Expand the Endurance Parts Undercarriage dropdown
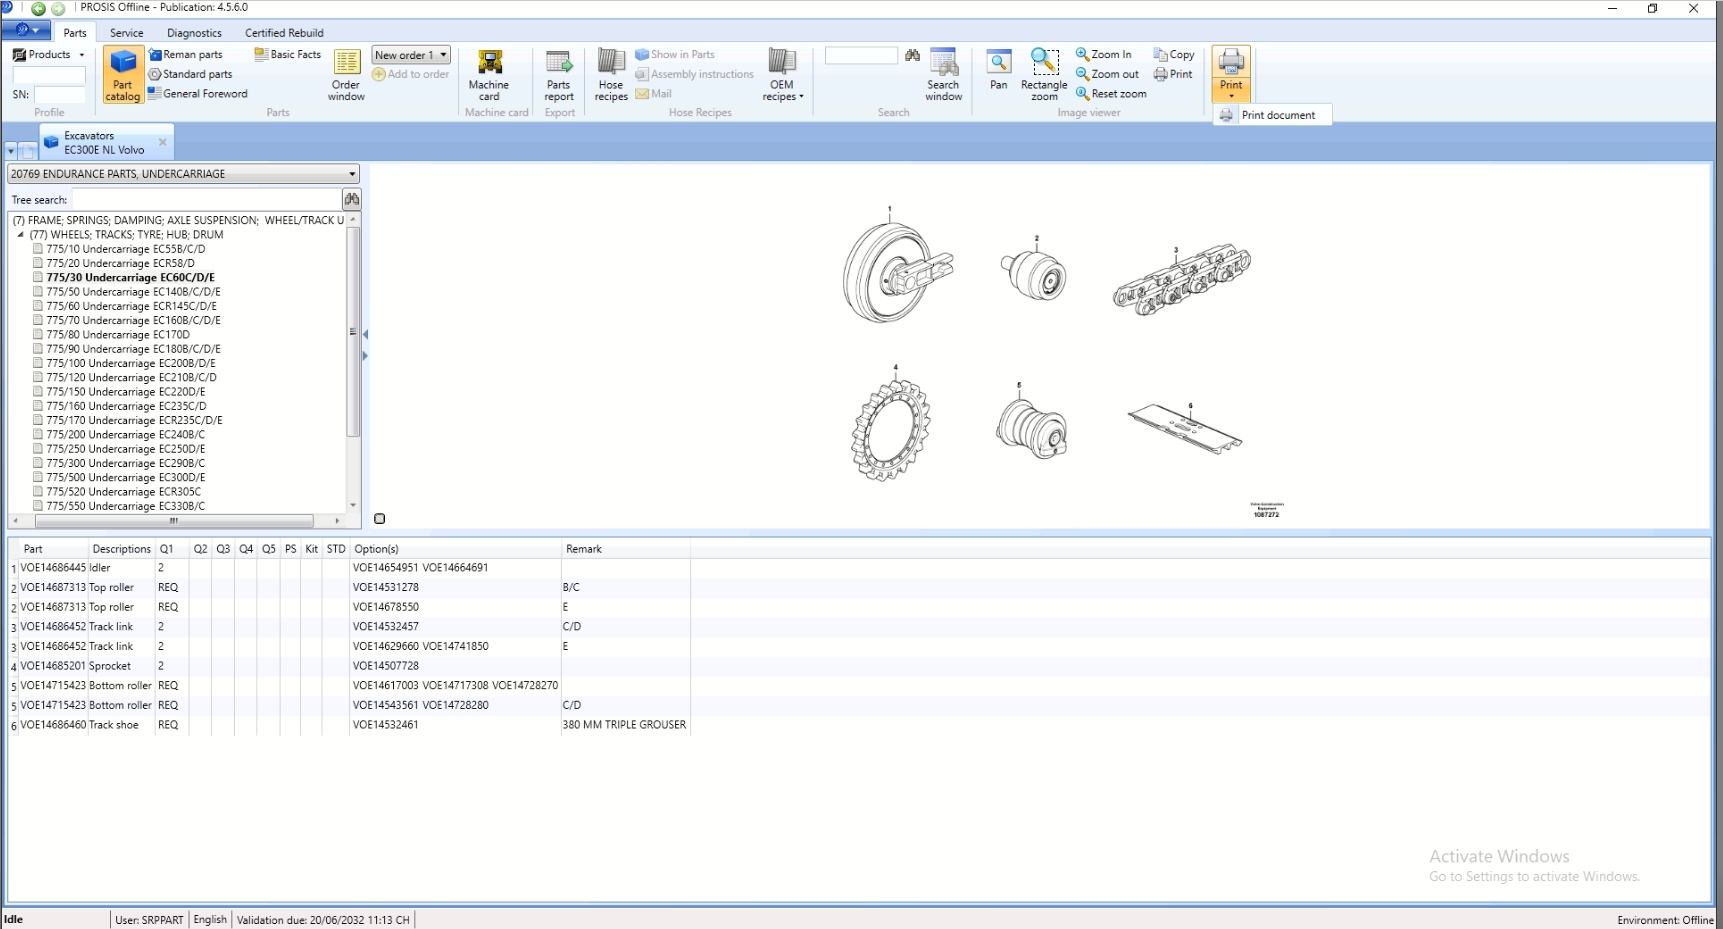1723x929 pixels. click(x=352, y=174)
